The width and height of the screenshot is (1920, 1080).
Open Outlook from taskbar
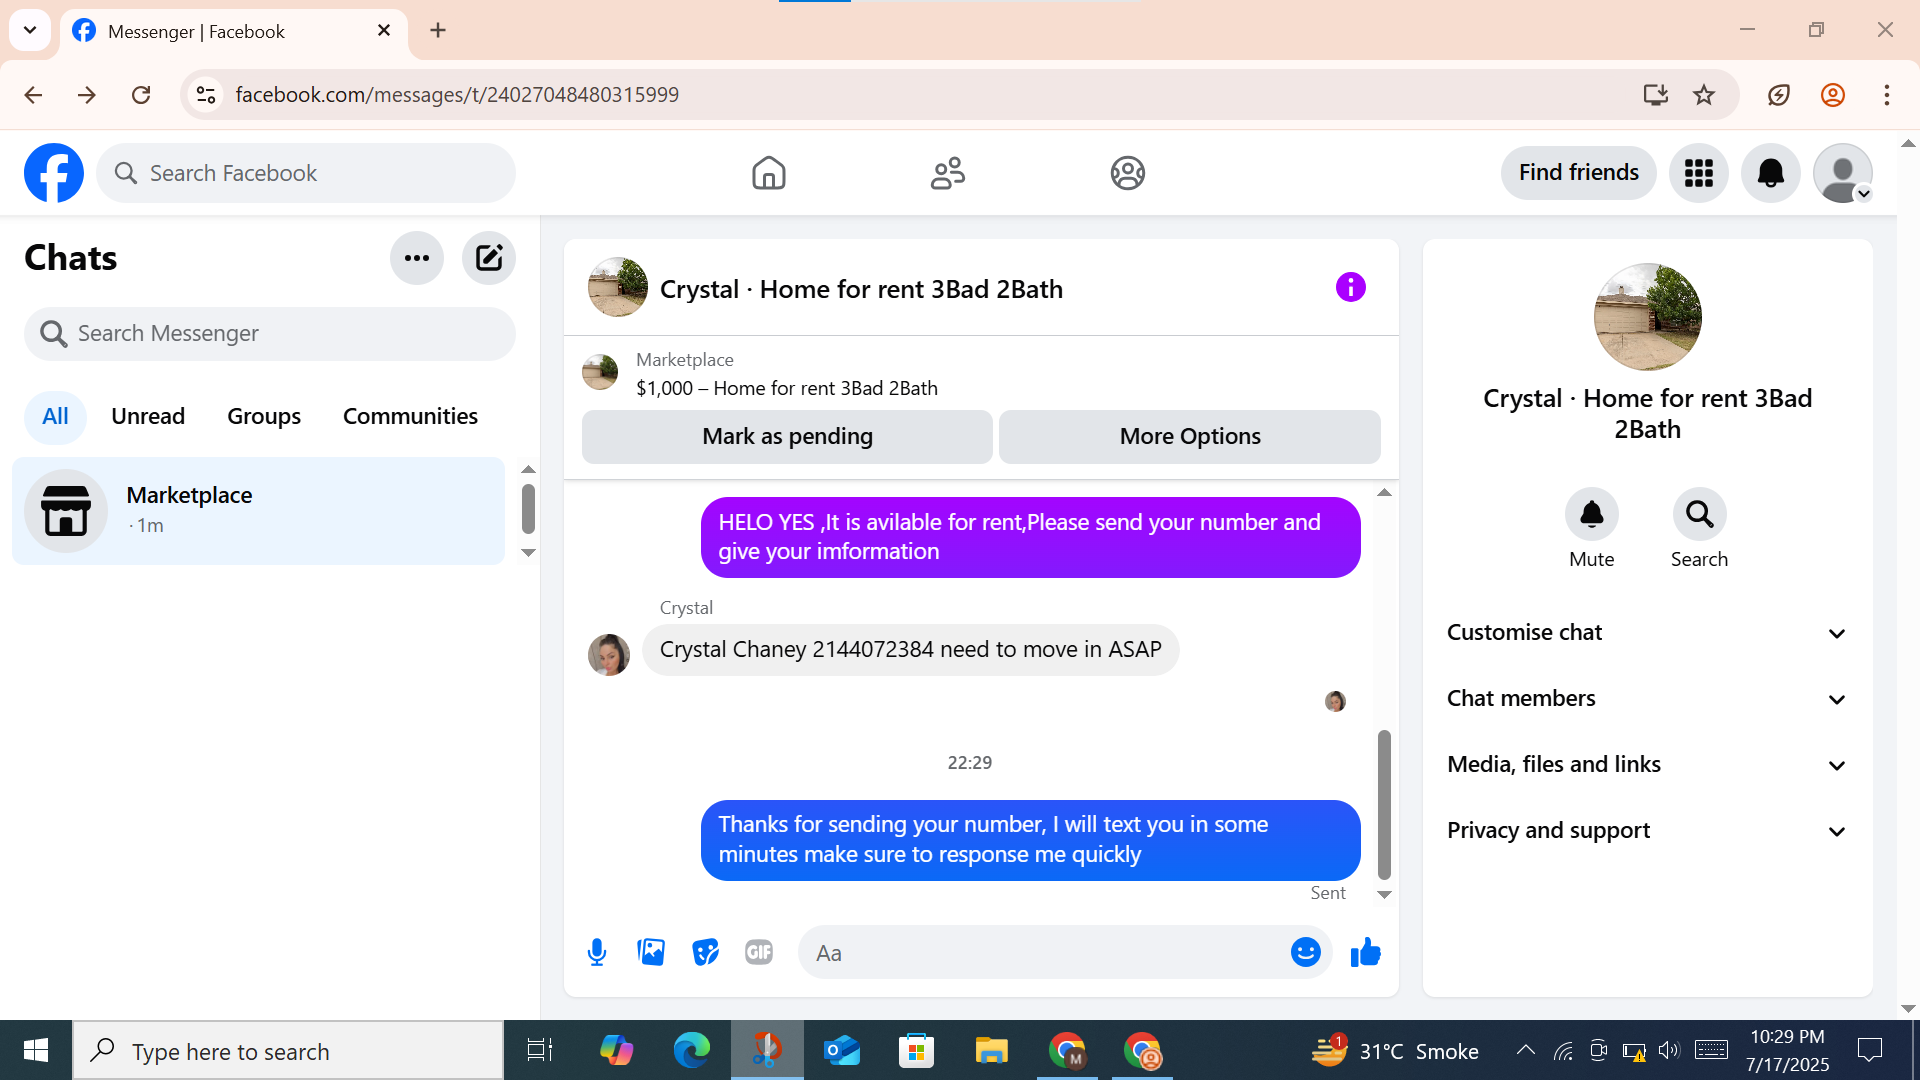(841, 1050)
